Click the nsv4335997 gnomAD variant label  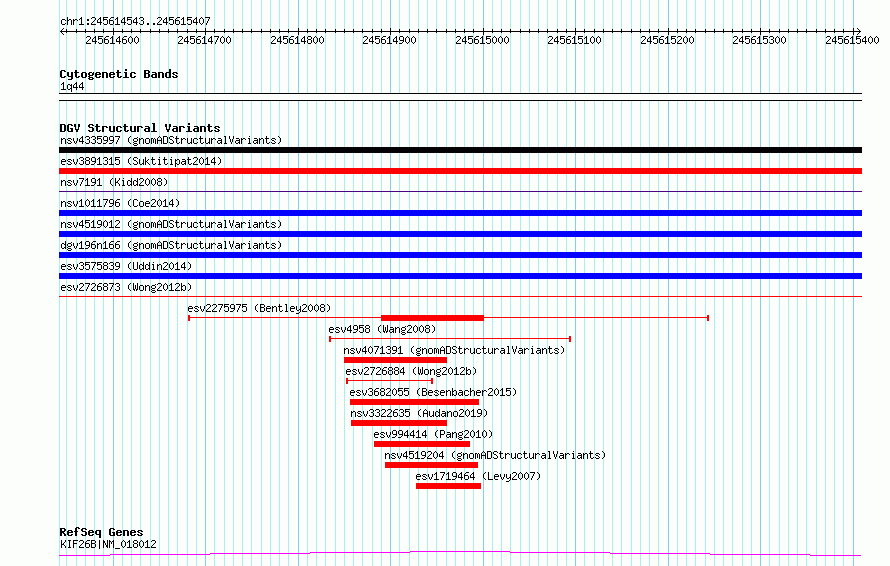(171, 140)
